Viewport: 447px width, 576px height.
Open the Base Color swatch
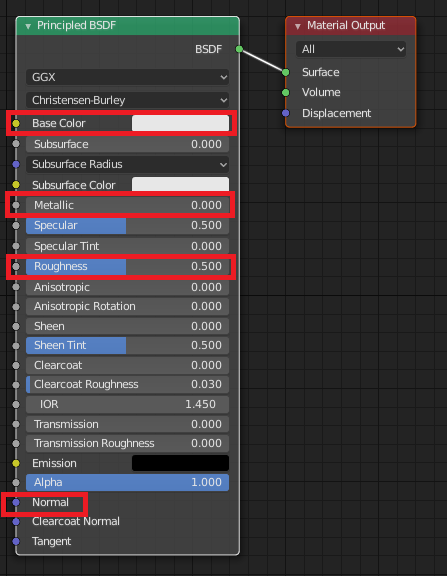(180, 123)
